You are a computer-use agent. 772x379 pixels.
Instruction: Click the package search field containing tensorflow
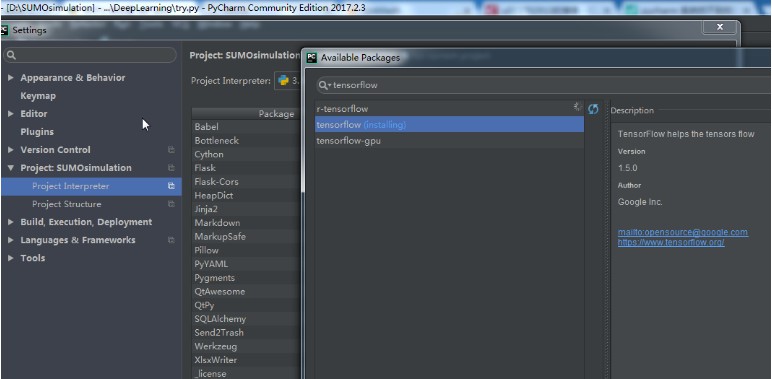(x=544, y=85)
